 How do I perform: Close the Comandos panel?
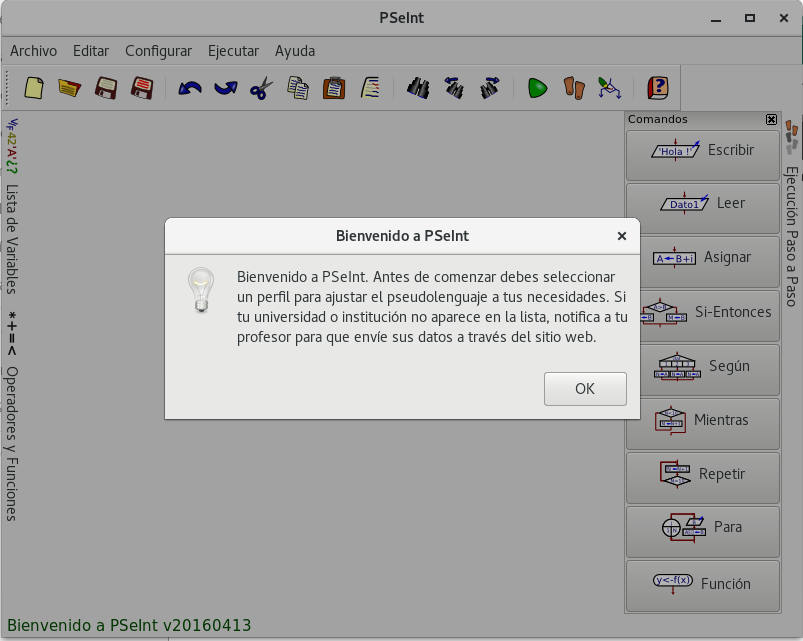tap(771, 119)
